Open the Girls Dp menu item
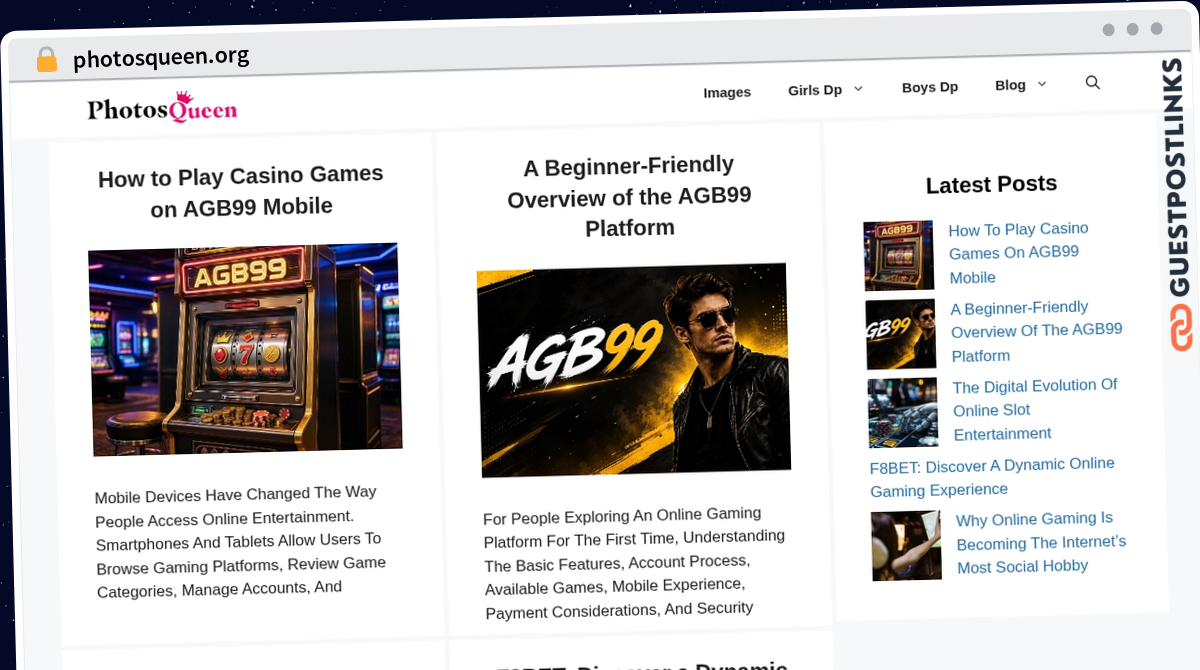Viewport: 1200px width, 670px height. pos(815,90)
